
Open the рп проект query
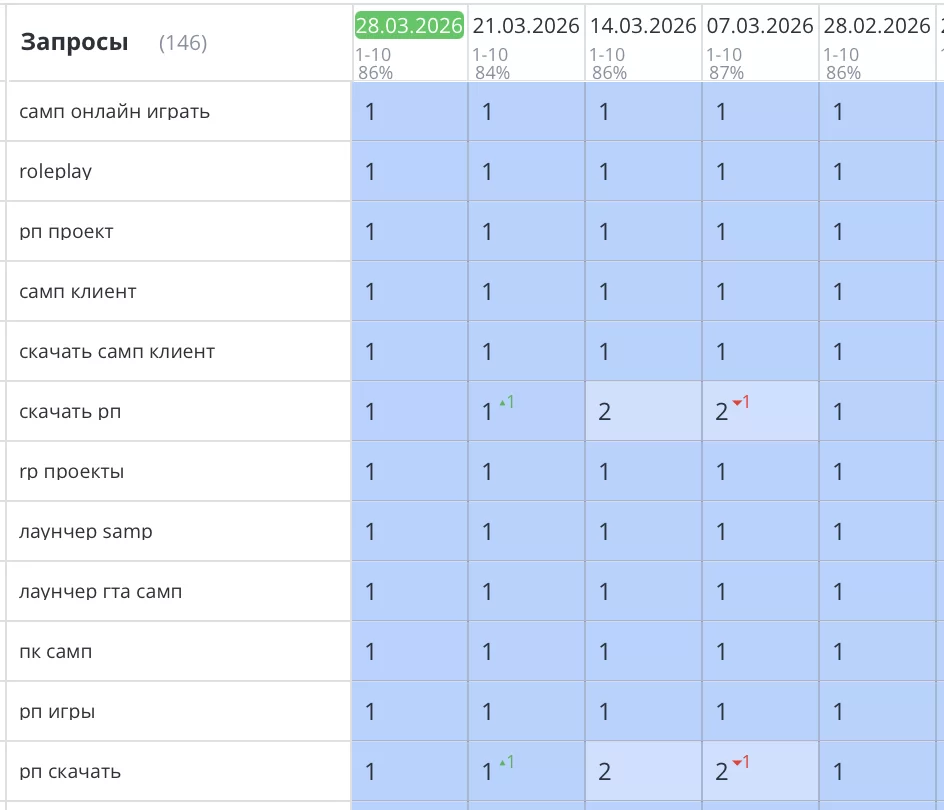click(66, 231)
